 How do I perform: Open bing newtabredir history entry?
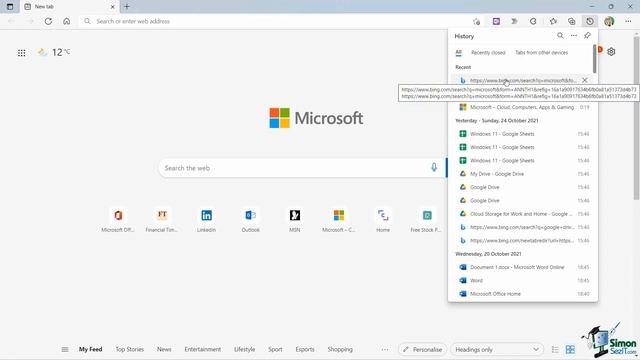tap(522, 241)
